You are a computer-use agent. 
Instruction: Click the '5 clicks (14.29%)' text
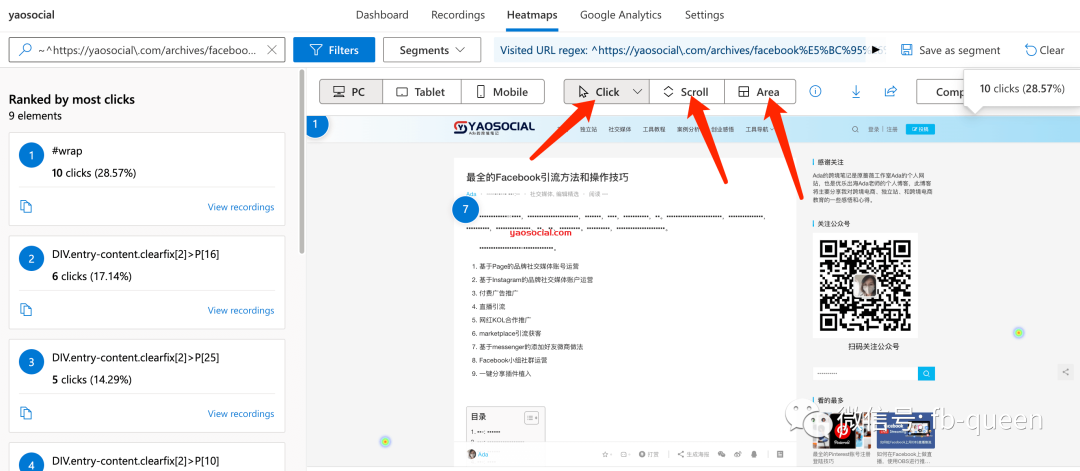pyautogui.click(x=90, y=379)
